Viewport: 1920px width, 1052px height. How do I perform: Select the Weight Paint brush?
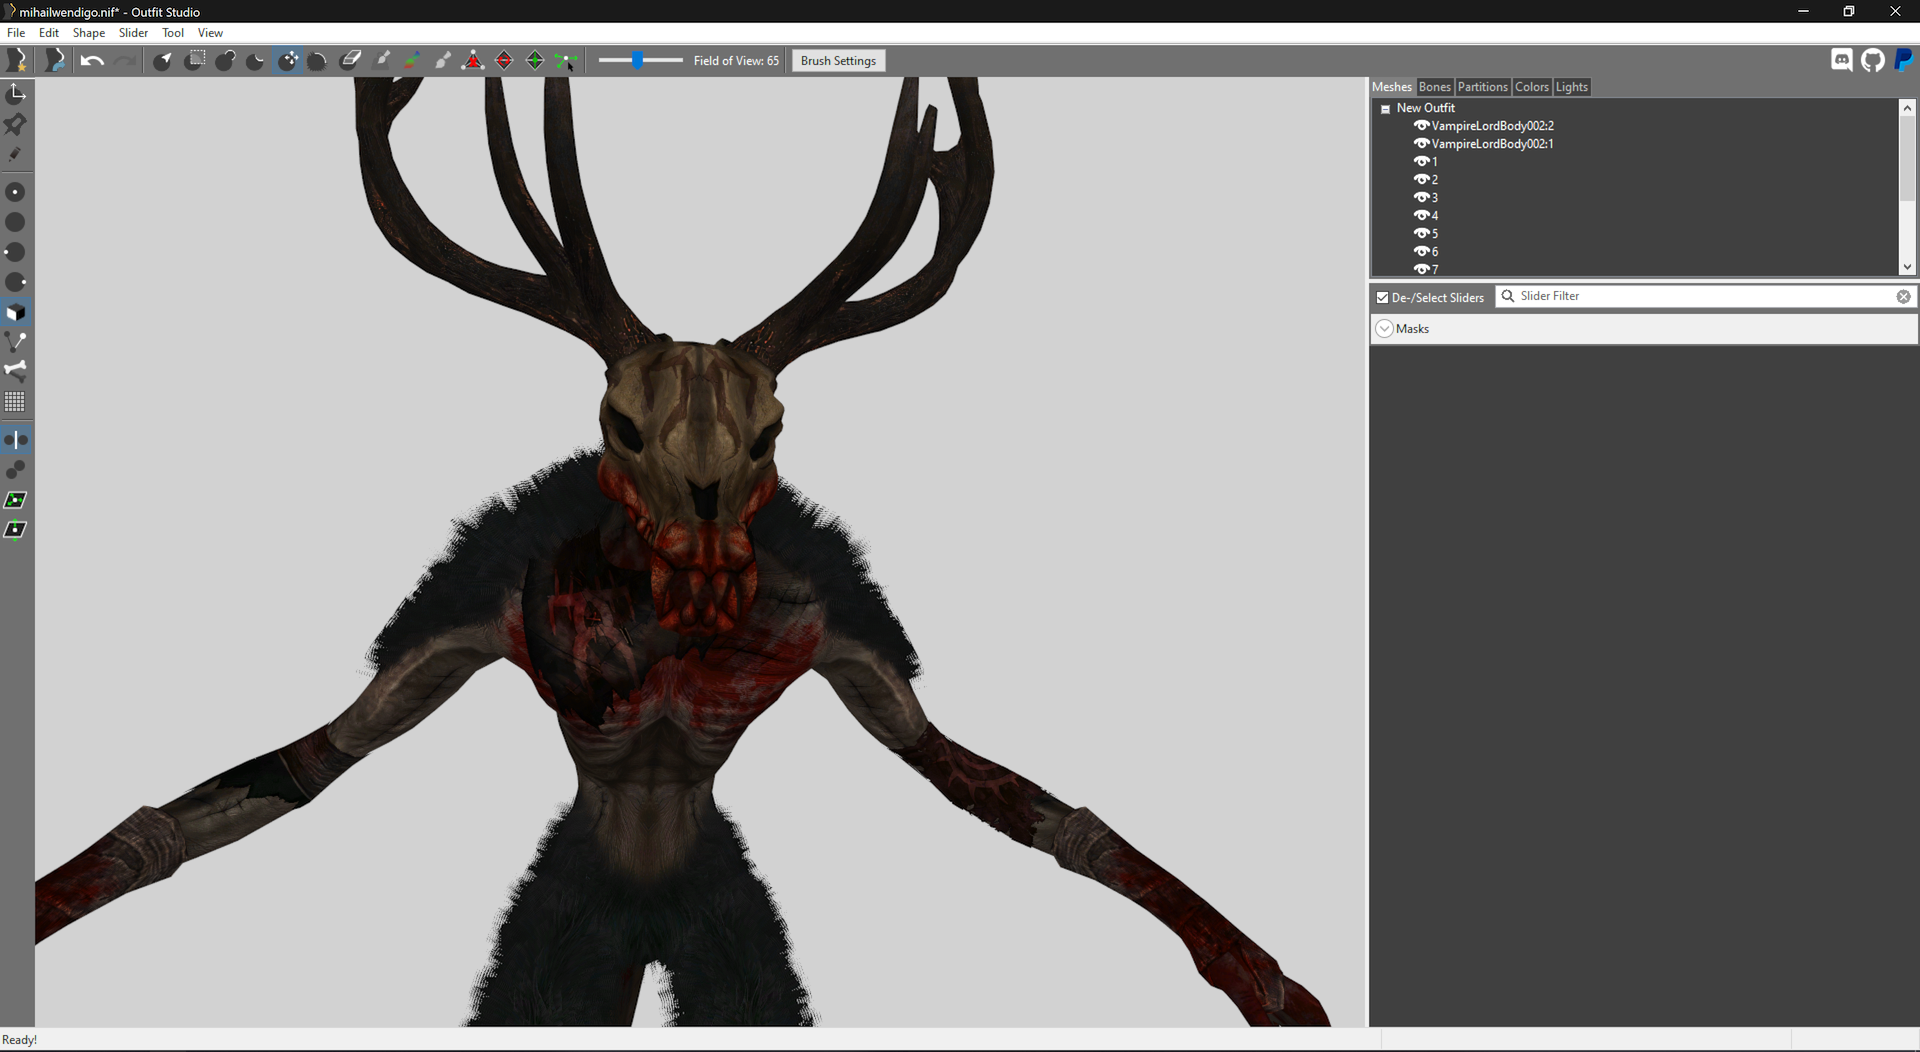tap(382, 60)
